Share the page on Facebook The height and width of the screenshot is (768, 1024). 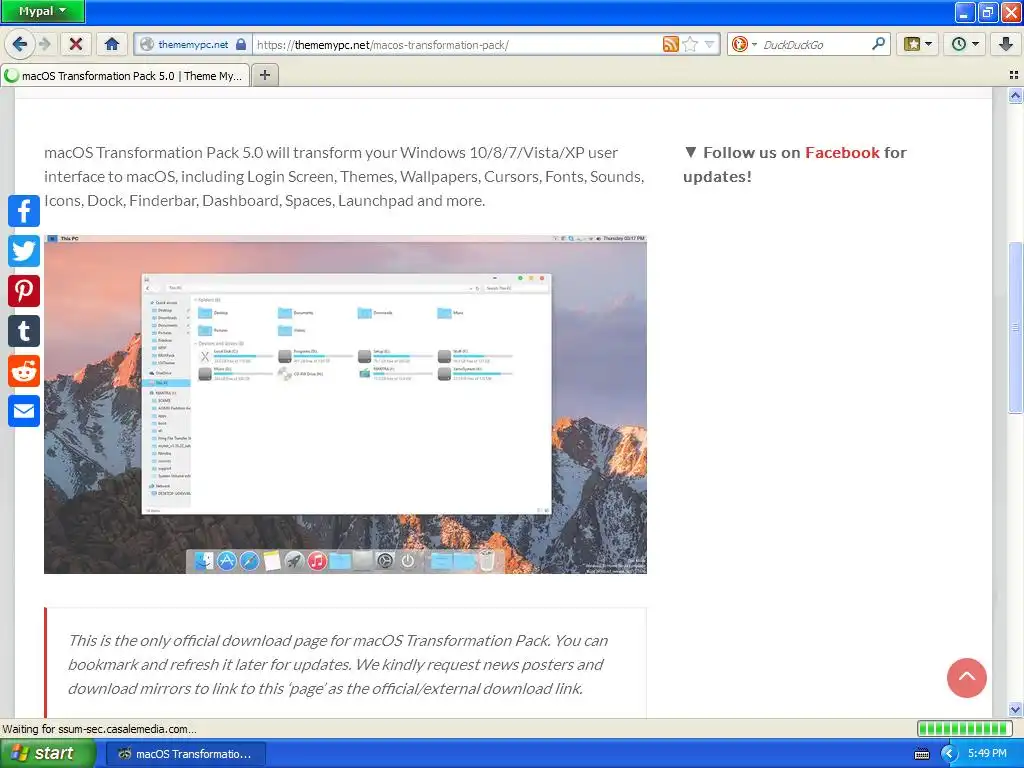(24, 210)
